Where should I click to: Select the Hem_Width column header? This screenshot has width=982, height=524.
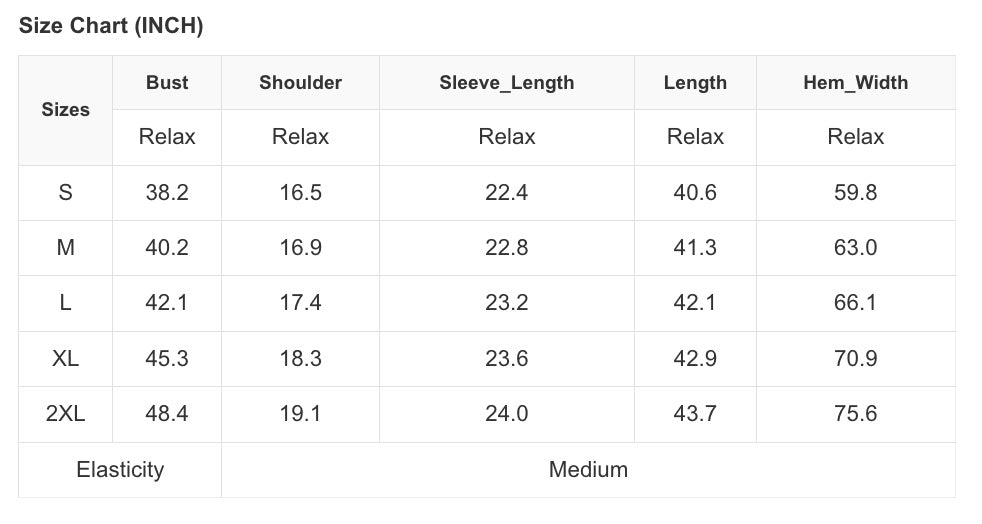coord(855,83)
